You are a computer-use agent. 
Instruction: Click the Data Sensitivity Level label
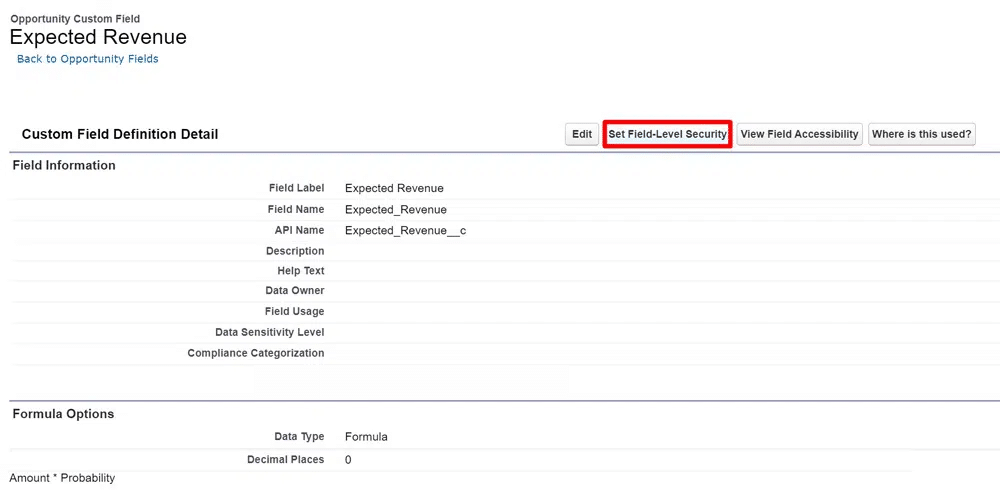coord(269,332)
